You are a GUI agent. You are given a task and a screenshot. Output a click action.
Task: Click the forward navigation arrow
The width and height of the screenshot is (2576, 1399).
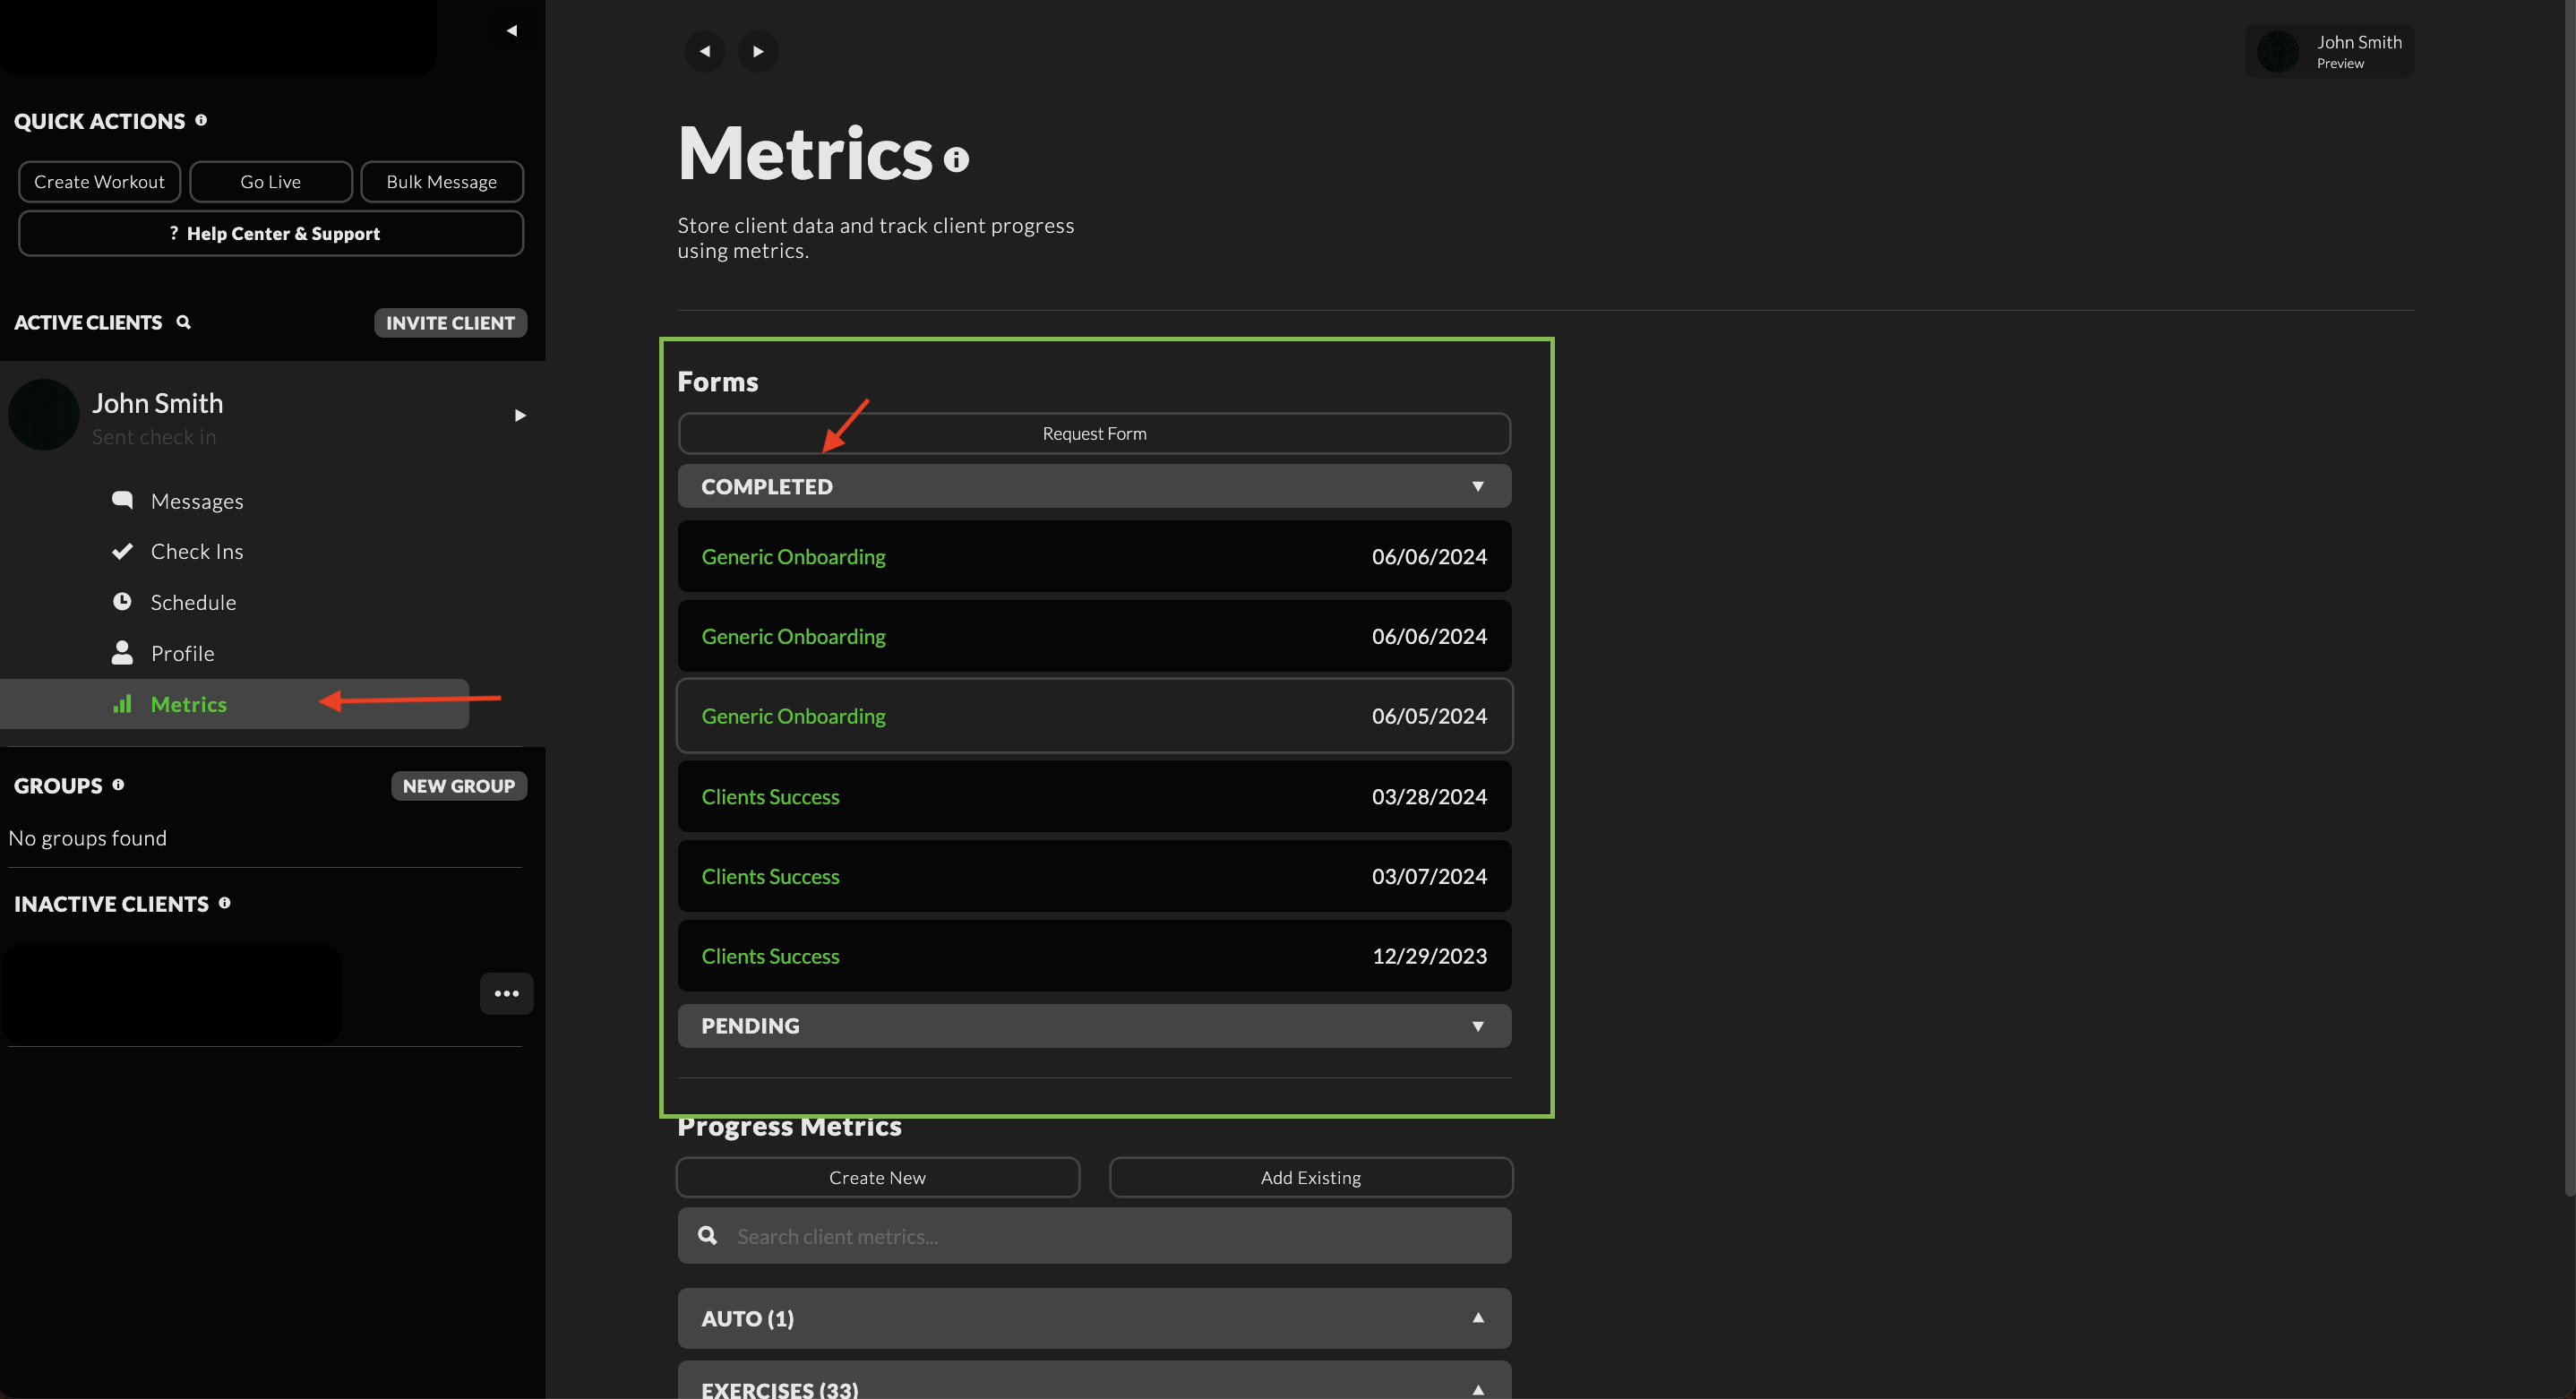(758, 51)
